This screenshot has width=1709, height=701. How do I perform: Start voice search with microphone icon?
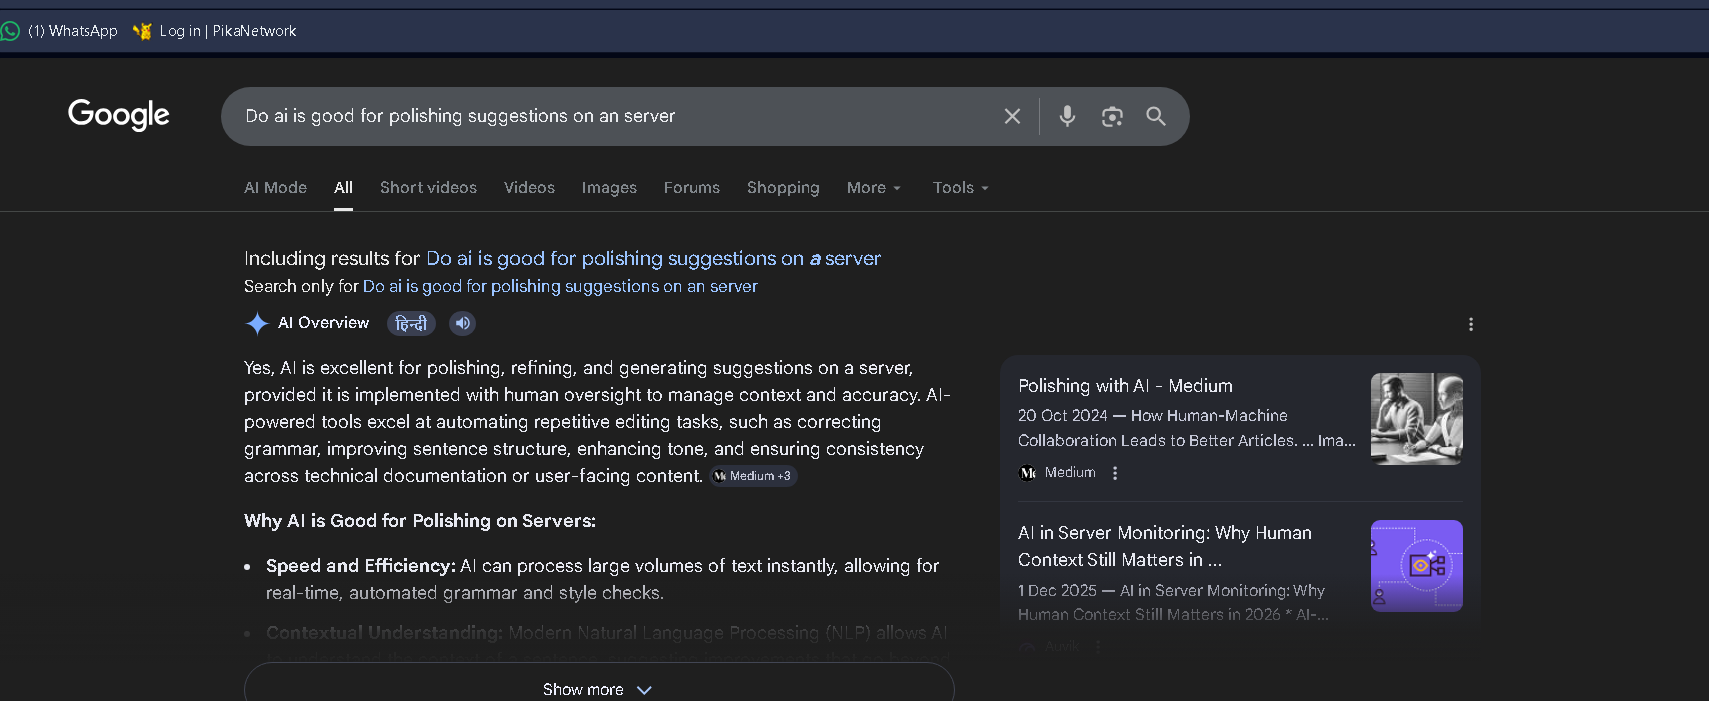coord(1067,117)
